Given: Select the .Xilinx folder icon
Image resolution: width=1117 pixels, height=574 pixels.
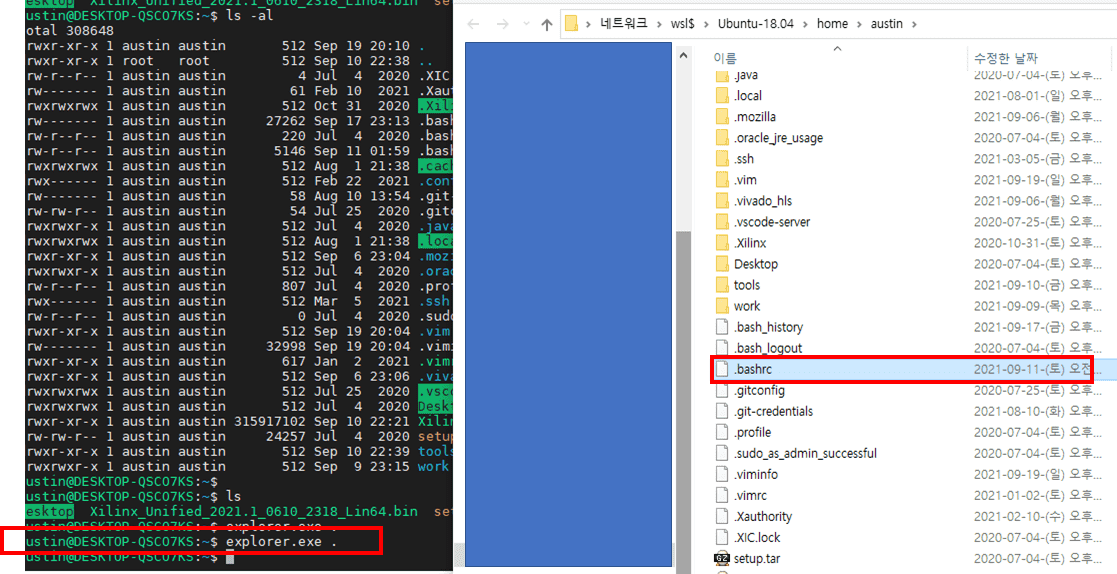Looking at the screenshot, I should (x=722, y=243).
